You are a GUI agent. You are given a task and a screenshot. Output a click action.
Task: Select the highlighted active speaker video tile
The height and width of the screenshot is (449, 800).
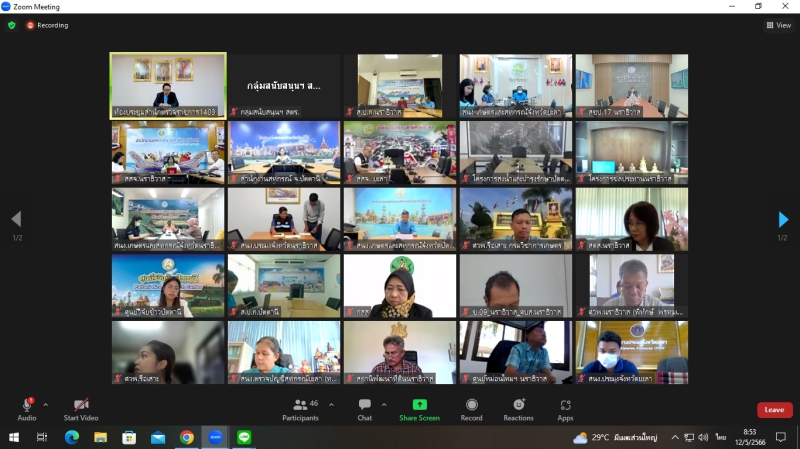coord(168,86)
